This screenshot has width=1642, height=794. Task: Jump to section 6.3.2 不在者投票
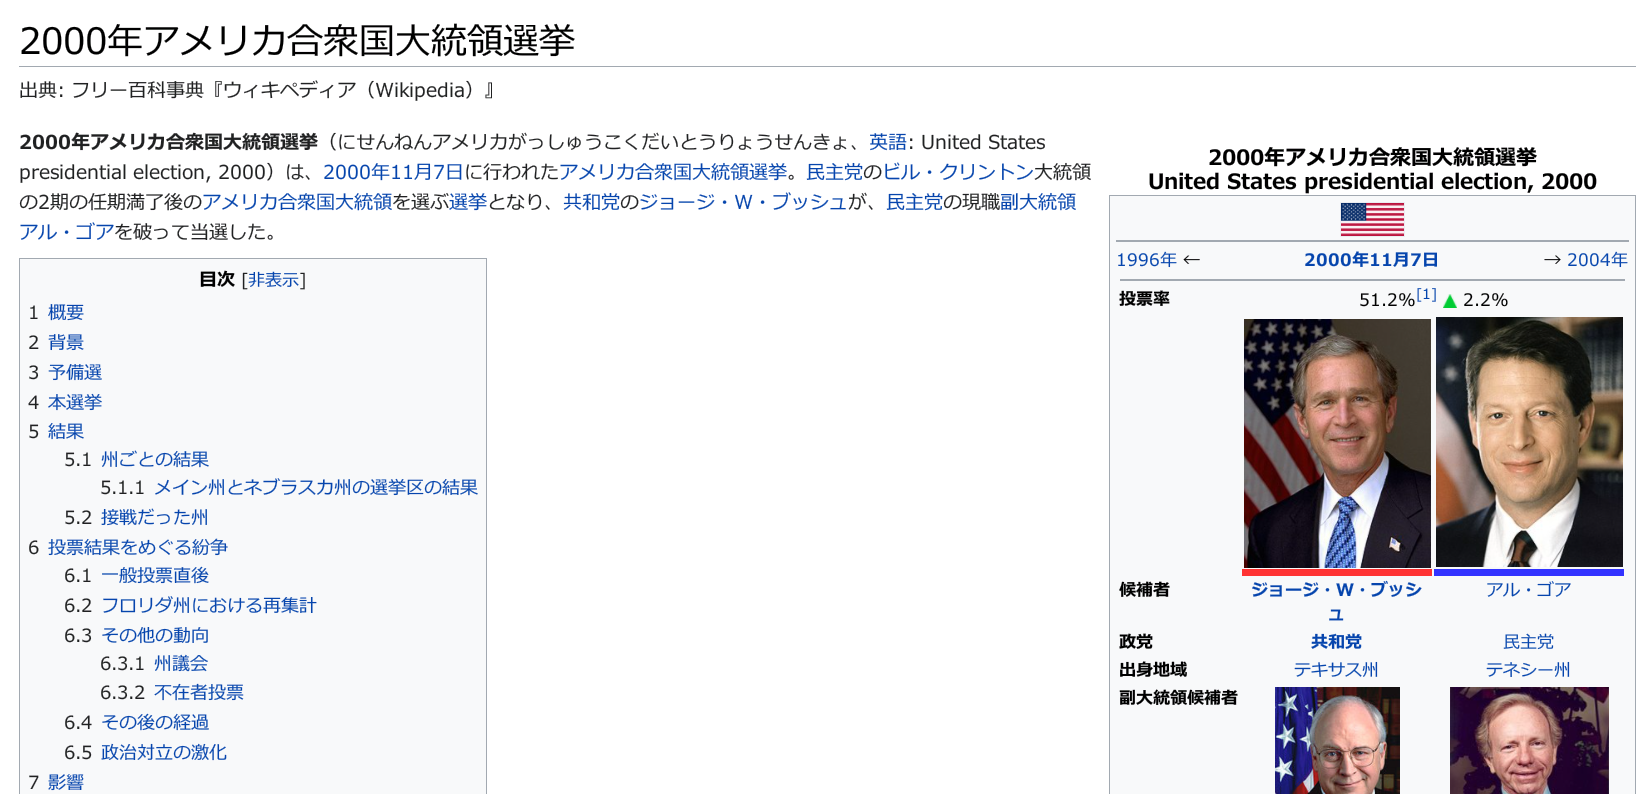click(x=172, y=693)
